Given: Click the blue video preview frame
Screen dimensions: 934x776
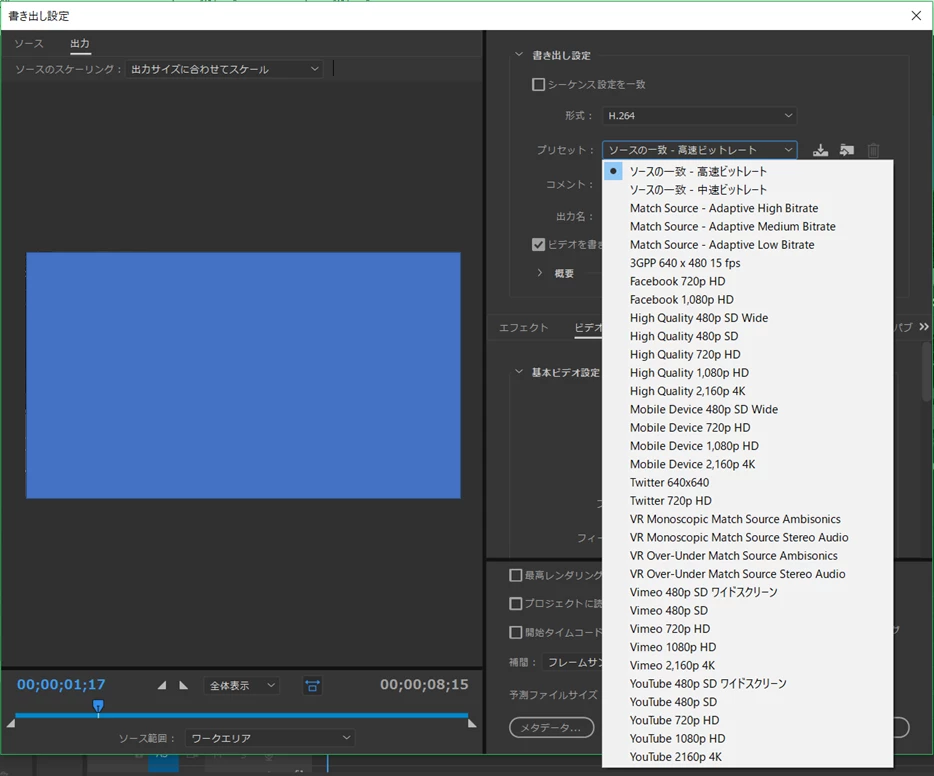Looking at the screenshot, I should [243, 375].
